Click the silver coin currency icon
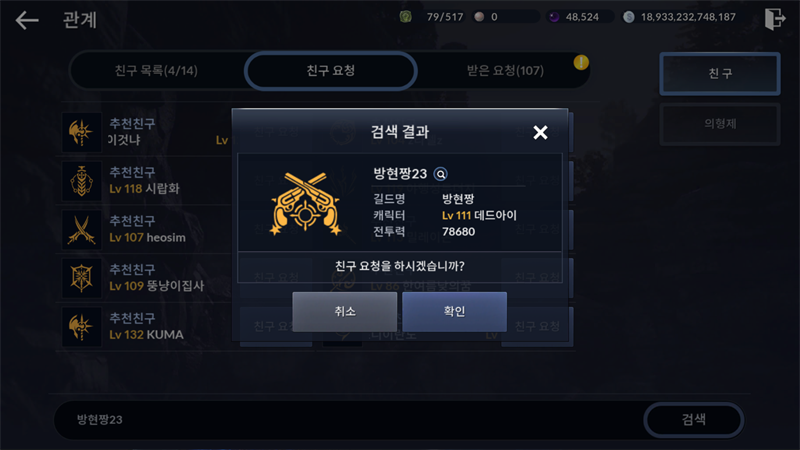The image size is (800, 450). [x=629, y=17]
